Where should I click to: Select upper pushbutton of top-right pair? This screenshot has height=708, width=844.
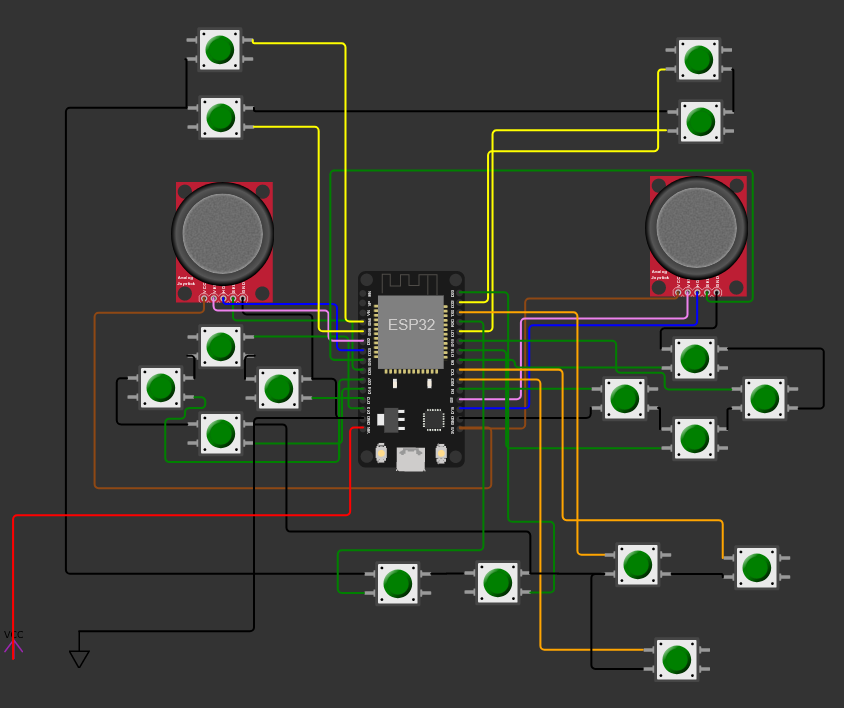tap(698, 59)
